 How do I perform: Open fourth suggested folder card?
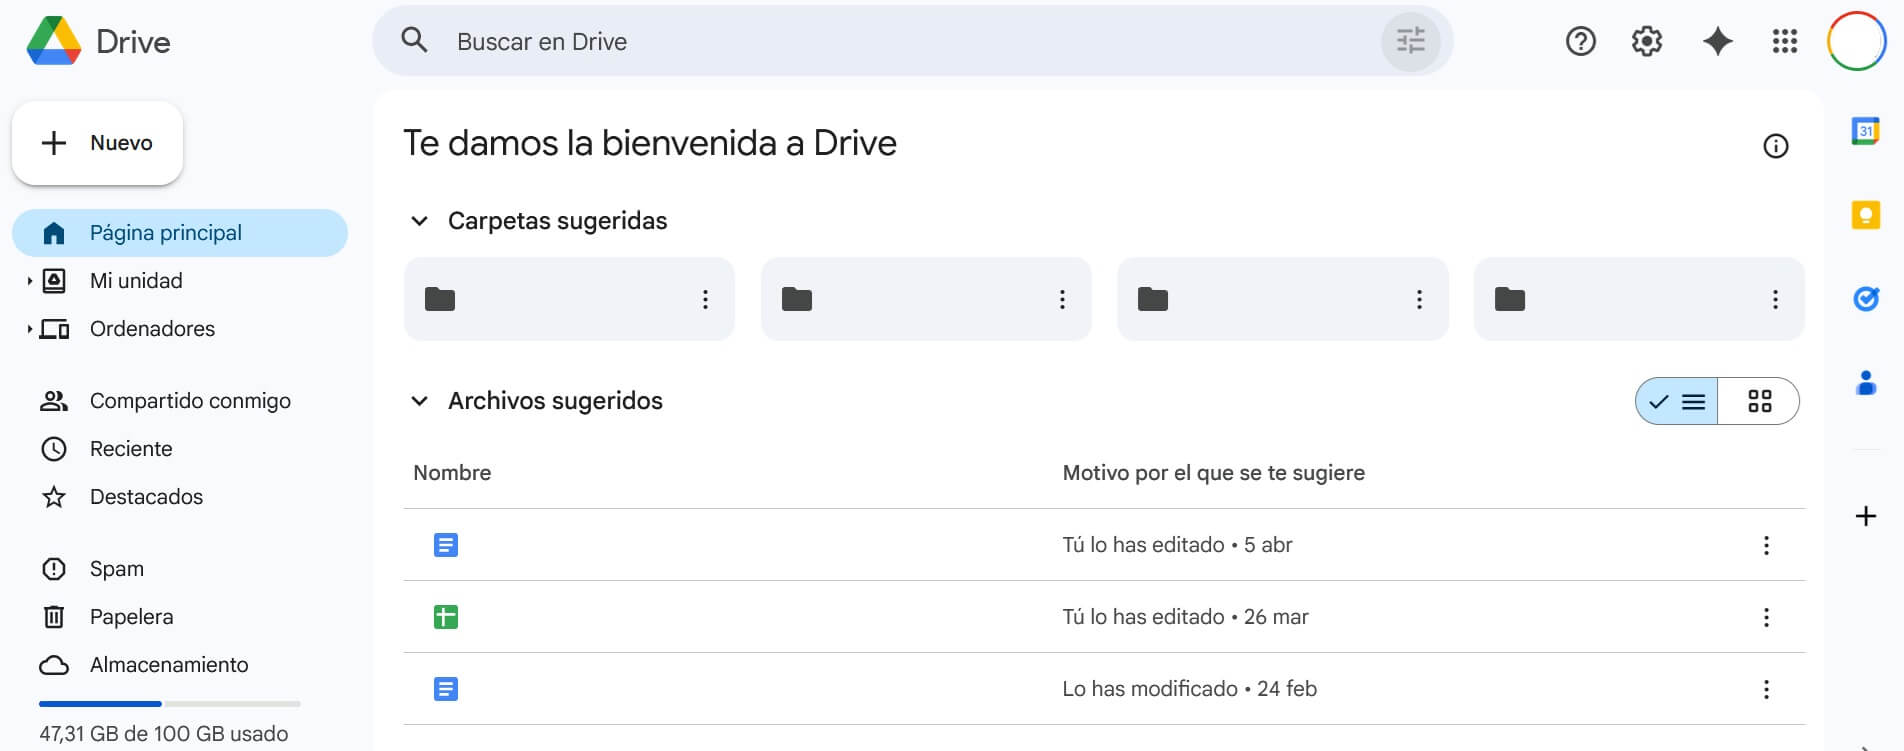[1639, 299]
